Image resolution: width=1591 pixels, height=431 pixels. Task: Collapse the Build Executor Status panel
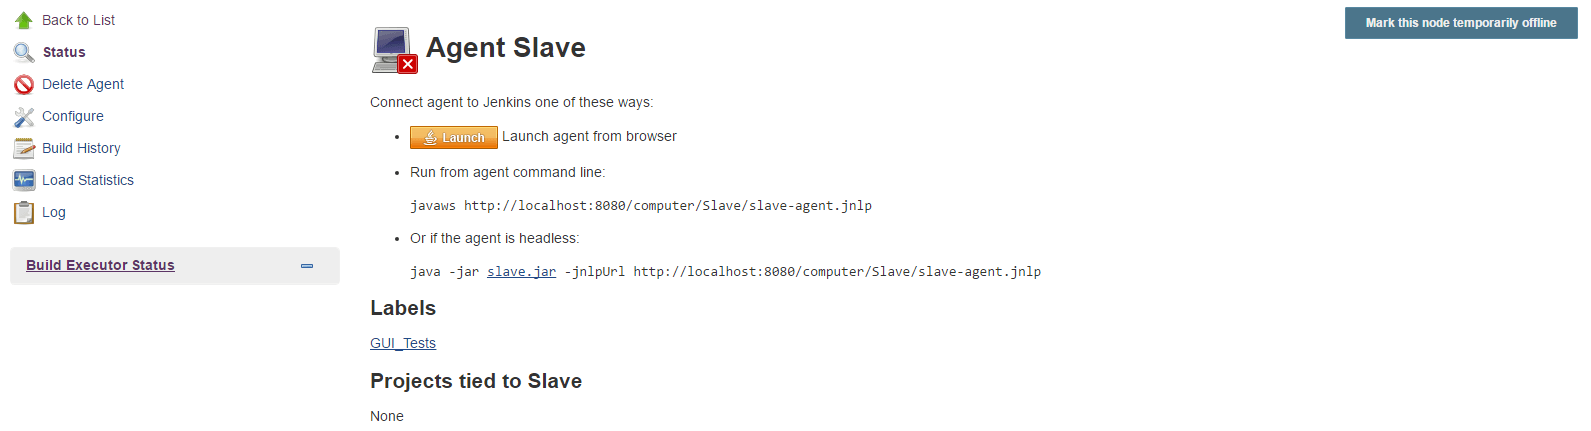click(307, 266)
